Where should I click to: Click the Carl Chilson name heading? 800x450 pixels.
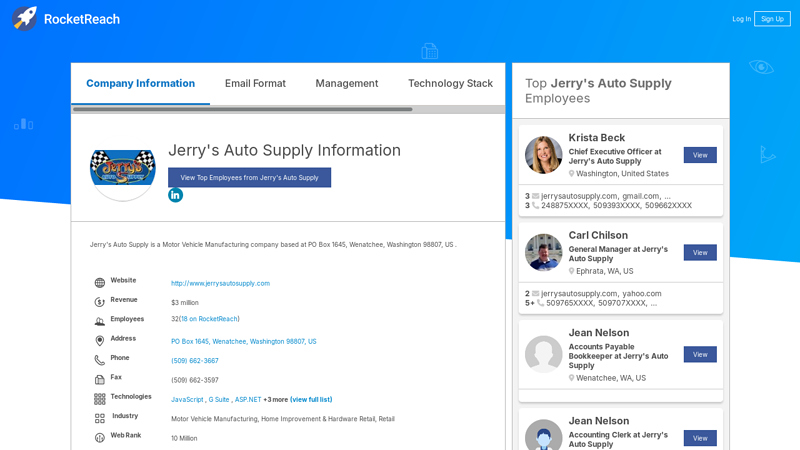click(x=598, y=235)
